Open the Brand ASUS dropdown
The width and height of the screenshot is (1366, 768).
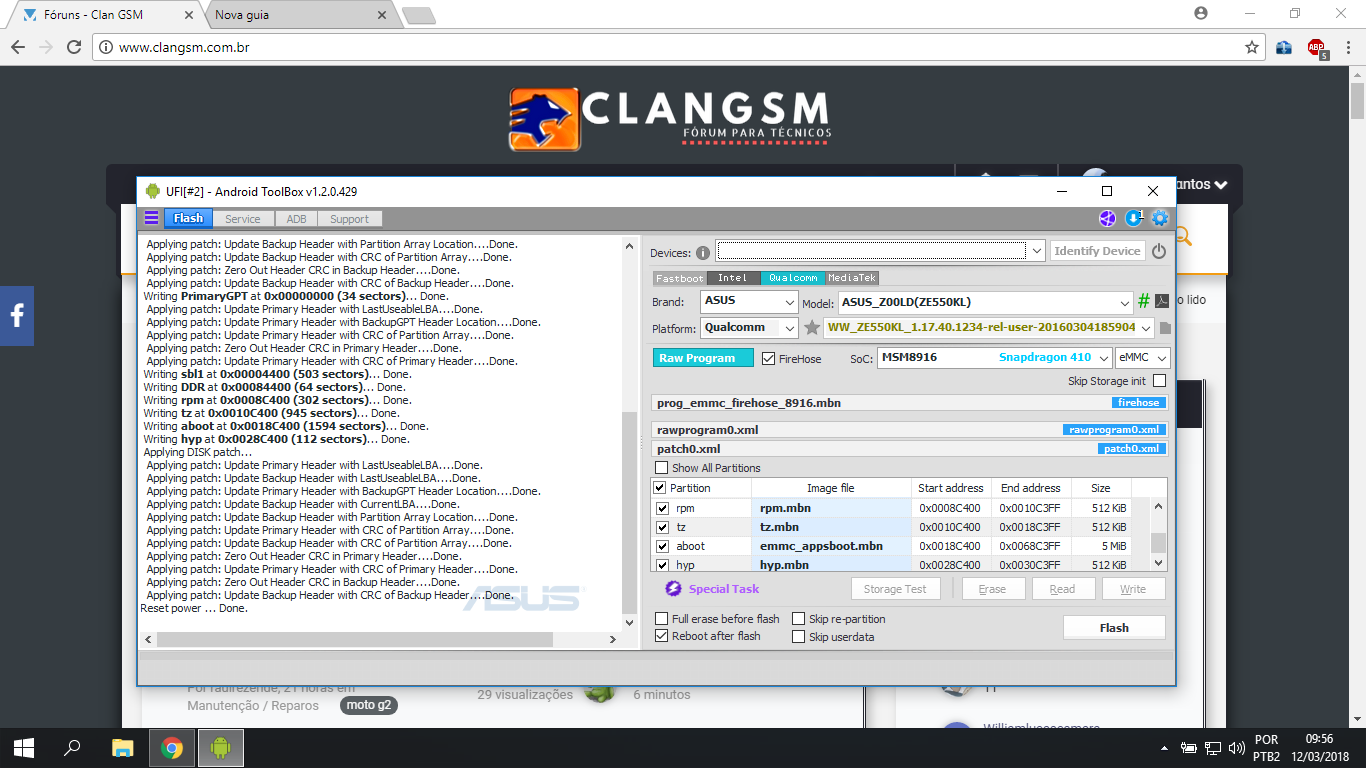coord(789,302)
